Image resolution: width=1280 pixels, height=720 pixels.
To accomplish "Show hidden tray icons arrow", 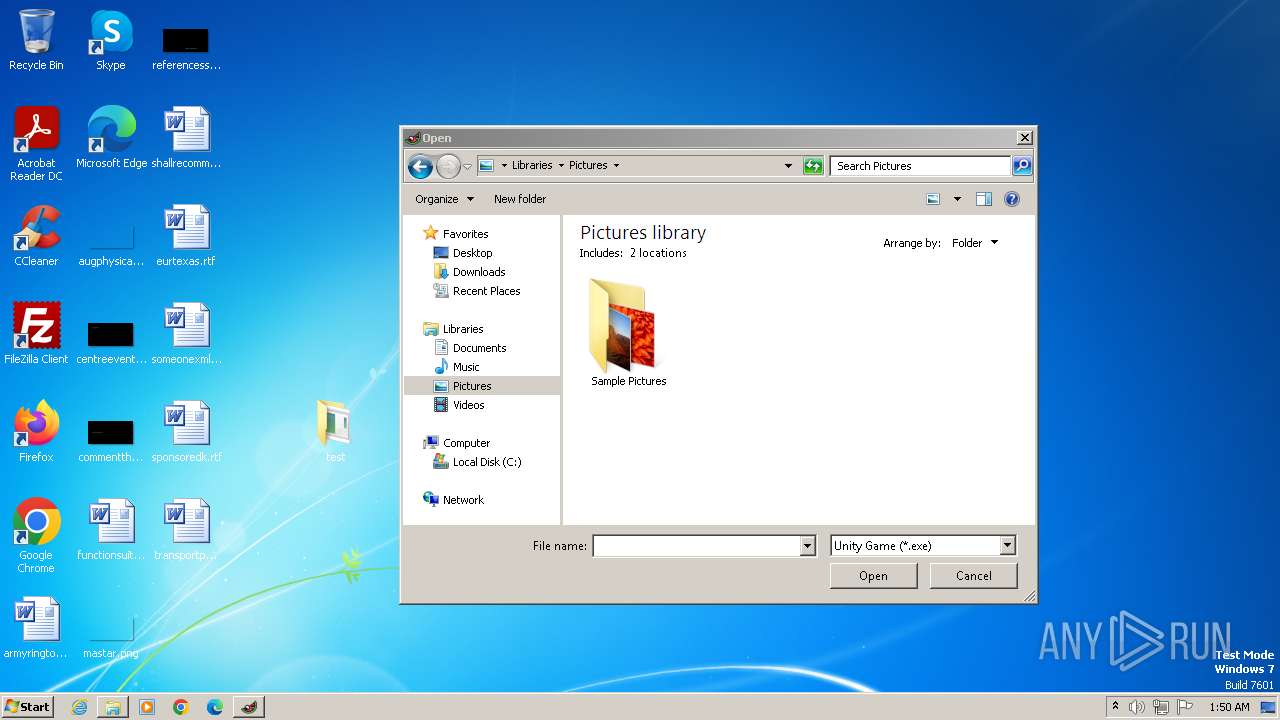I will click(1115, 707).
